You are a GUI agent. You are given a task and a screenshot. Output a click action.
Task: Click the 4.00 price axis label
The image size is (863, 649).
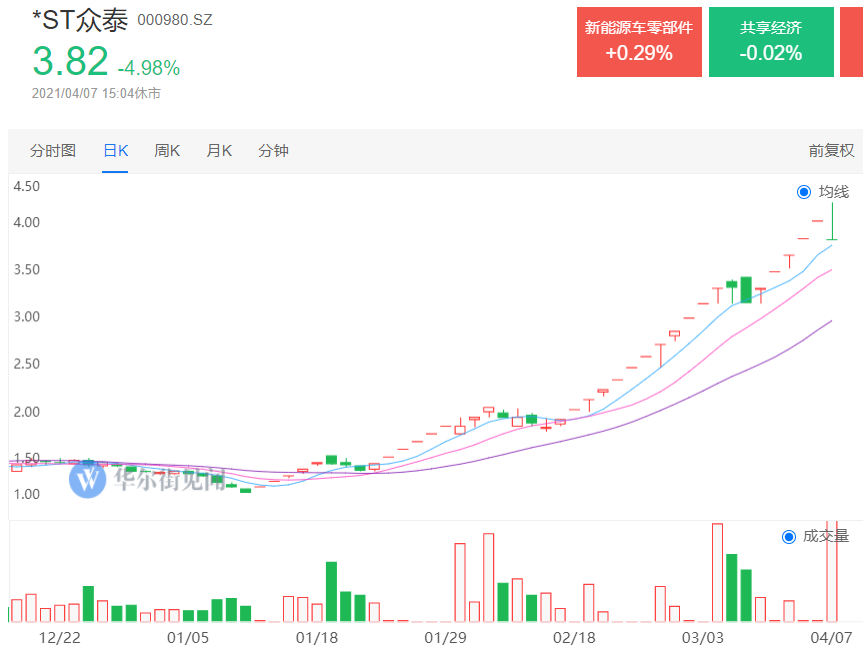point(26,222)
